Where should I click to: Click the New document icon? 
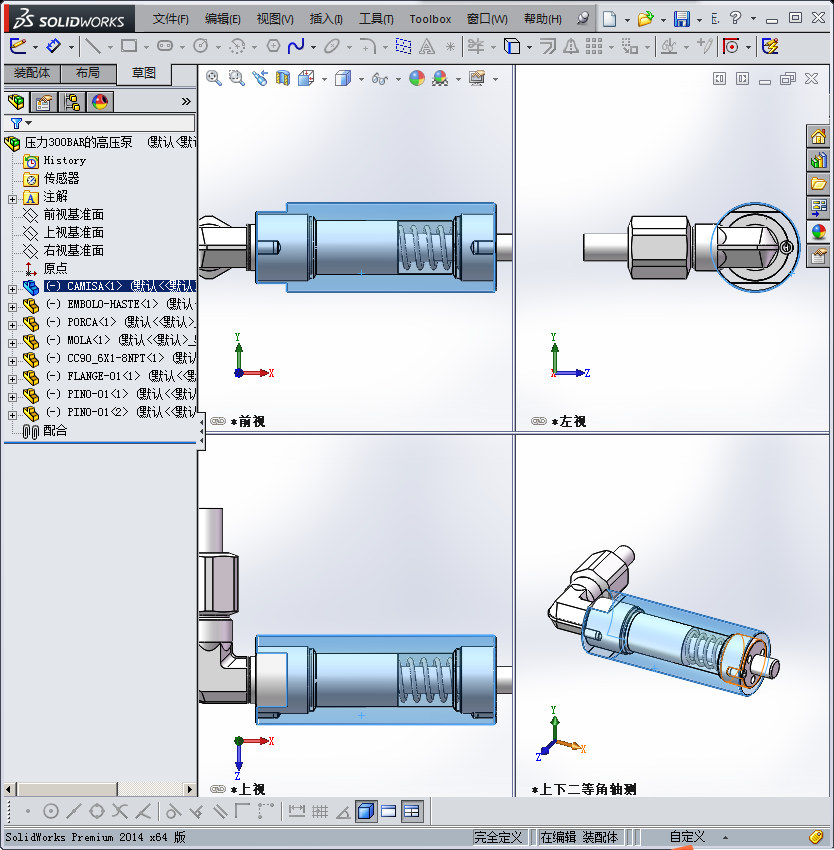610,19
